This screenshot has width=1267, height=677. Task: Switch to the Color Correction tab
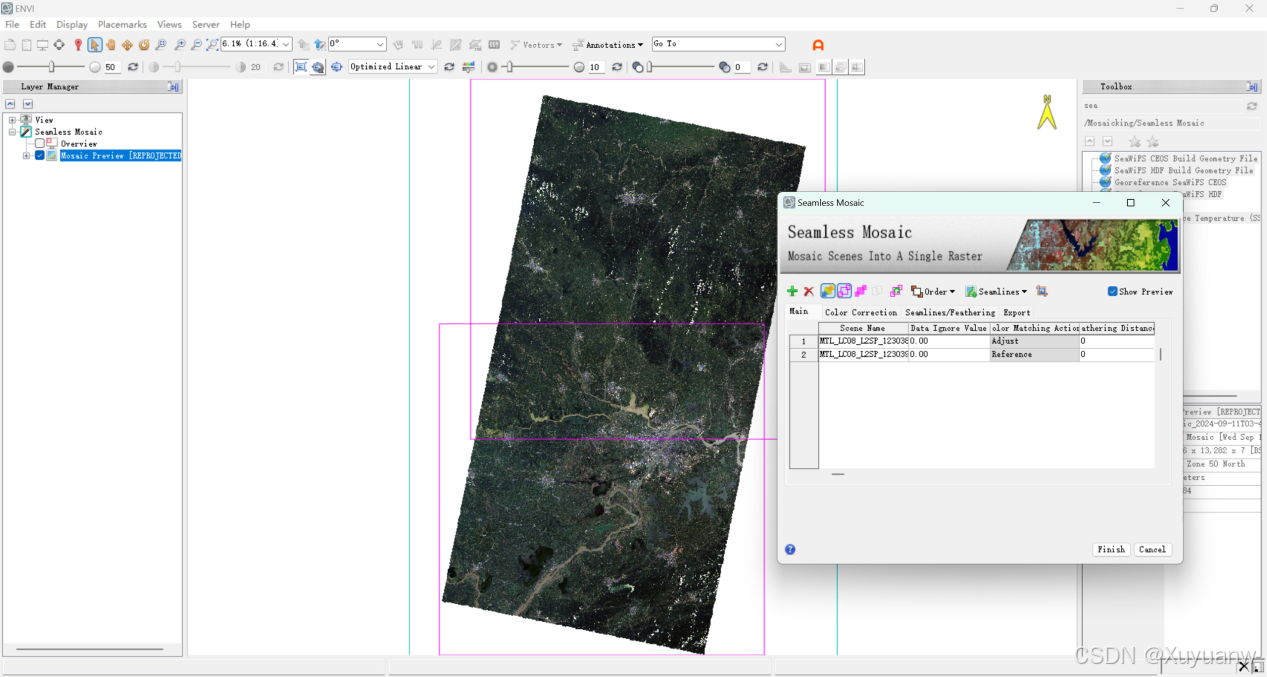coord(860,312)
